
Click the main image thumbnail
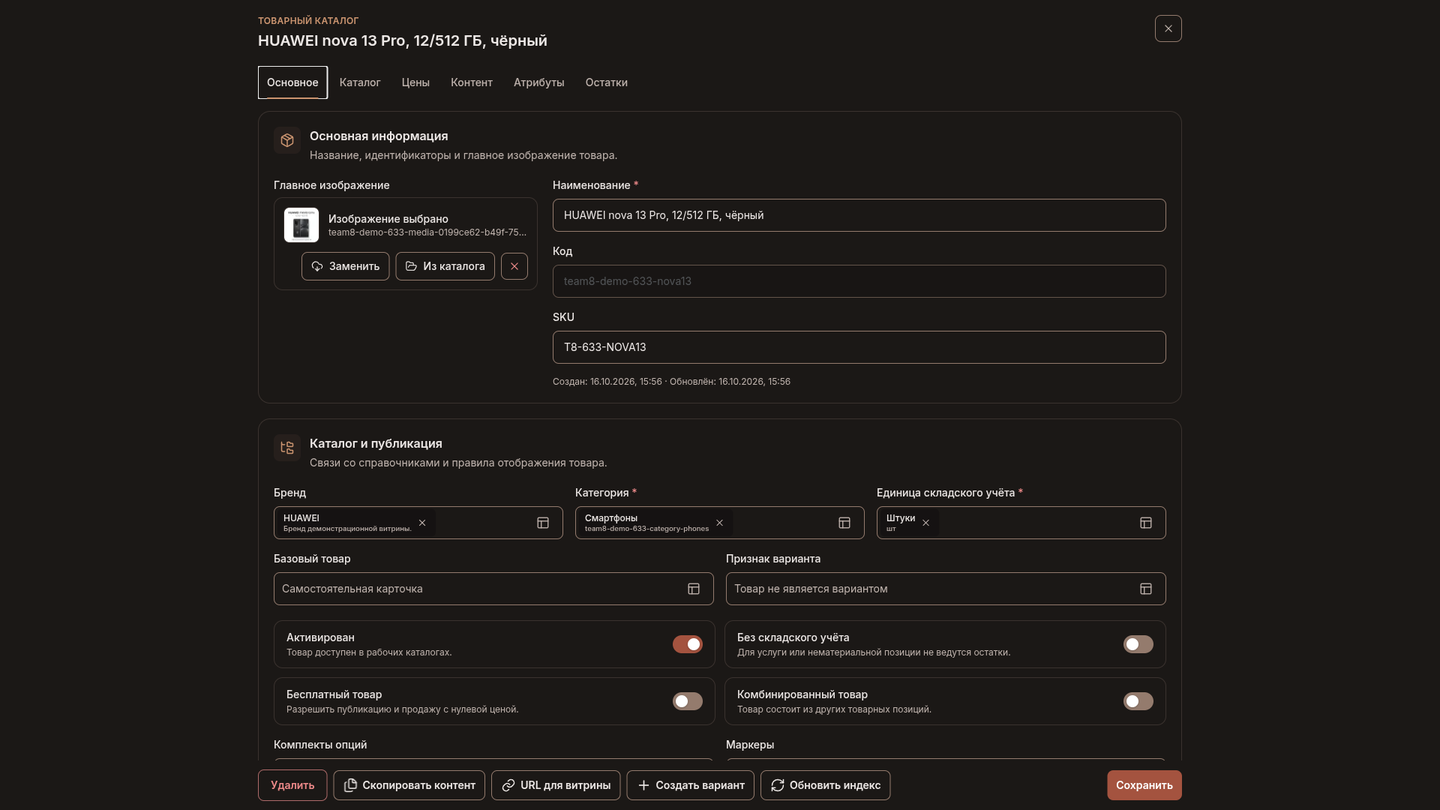301,225
